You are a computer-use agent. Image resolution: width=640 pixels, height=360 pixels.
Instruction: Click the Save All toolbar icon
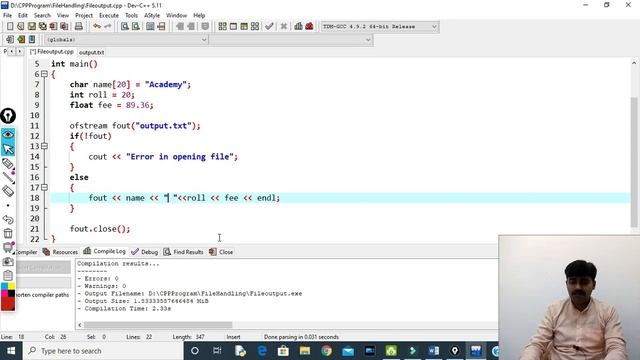[42, 27]
